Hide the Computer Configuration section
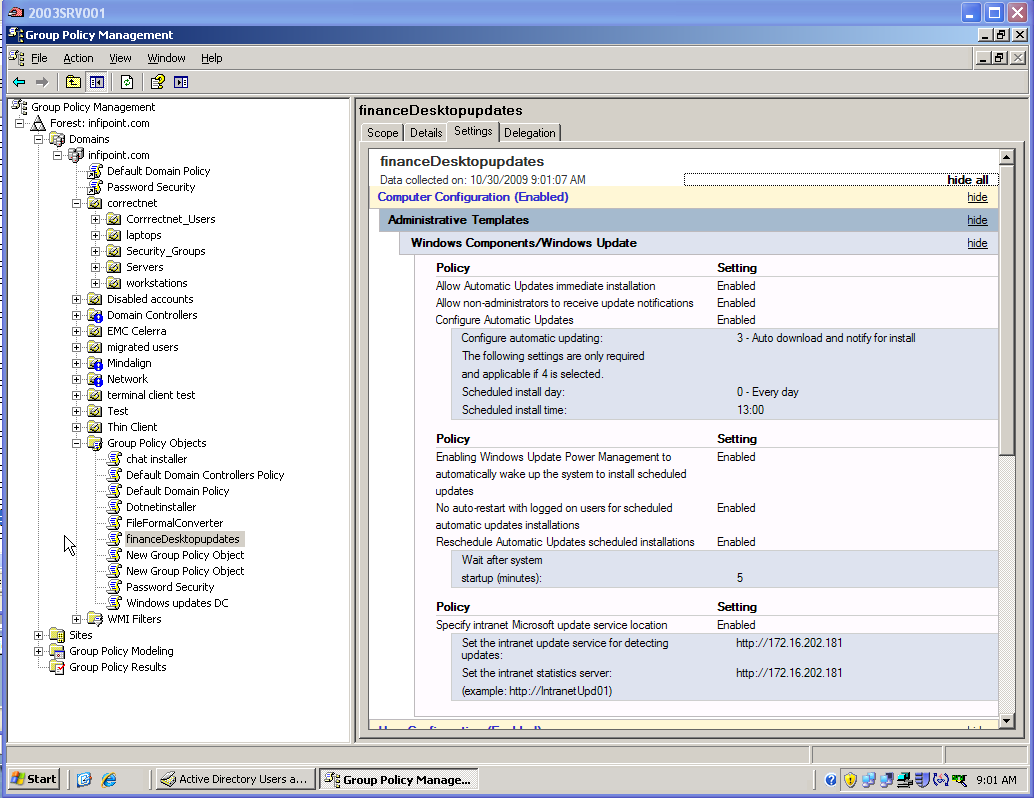This screenshot has width=1034, height=798. point(977,197)
